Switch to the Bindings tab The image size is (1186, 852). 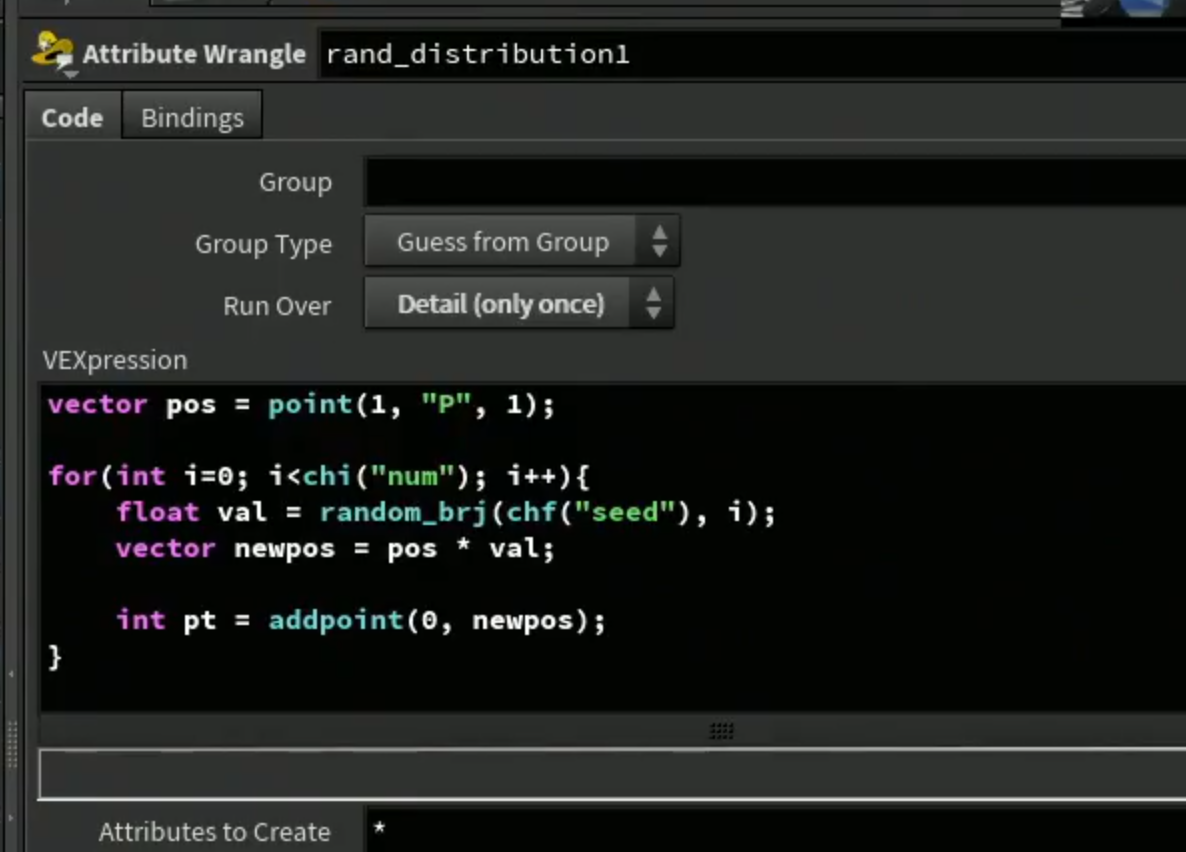[192, 117]
